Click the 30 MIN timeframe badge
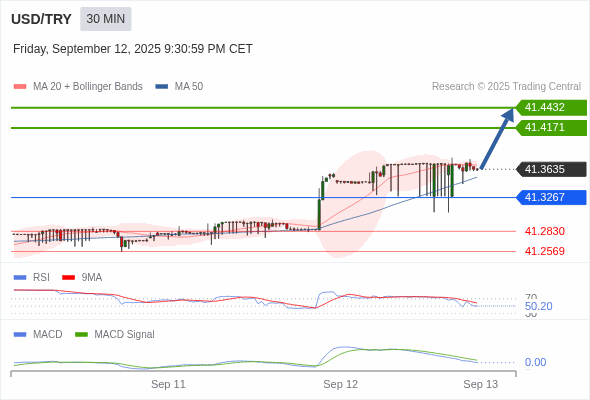590x400 pixels. pyautogui.click(x=106, y=19)
